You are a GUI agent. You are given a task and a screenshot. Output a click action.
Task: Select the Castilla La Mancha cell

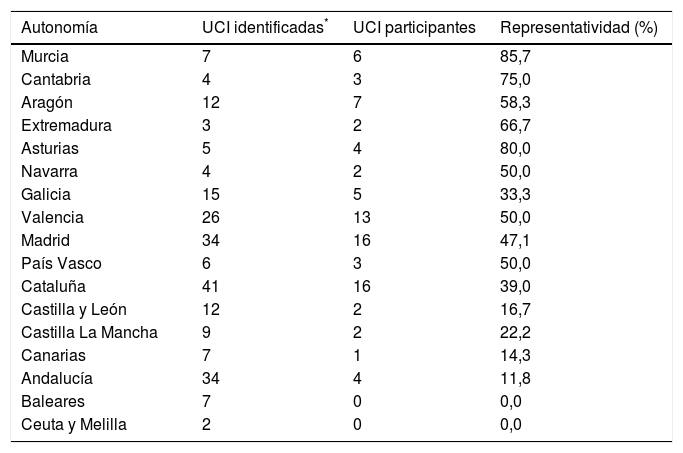pos(80,331)
